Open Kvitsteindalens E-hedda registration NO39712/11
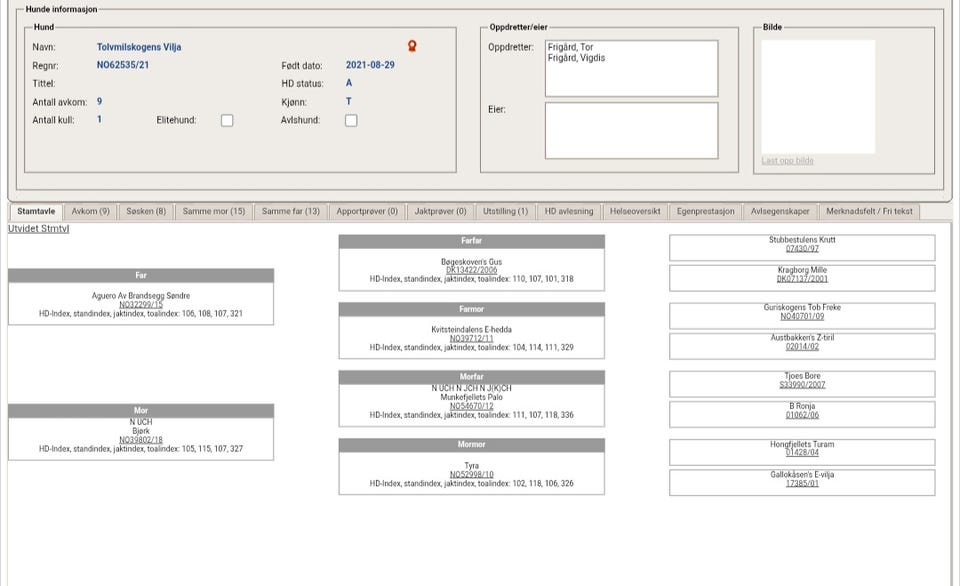The height and width of the screenshot is (586, 960). tap(471, 338)
